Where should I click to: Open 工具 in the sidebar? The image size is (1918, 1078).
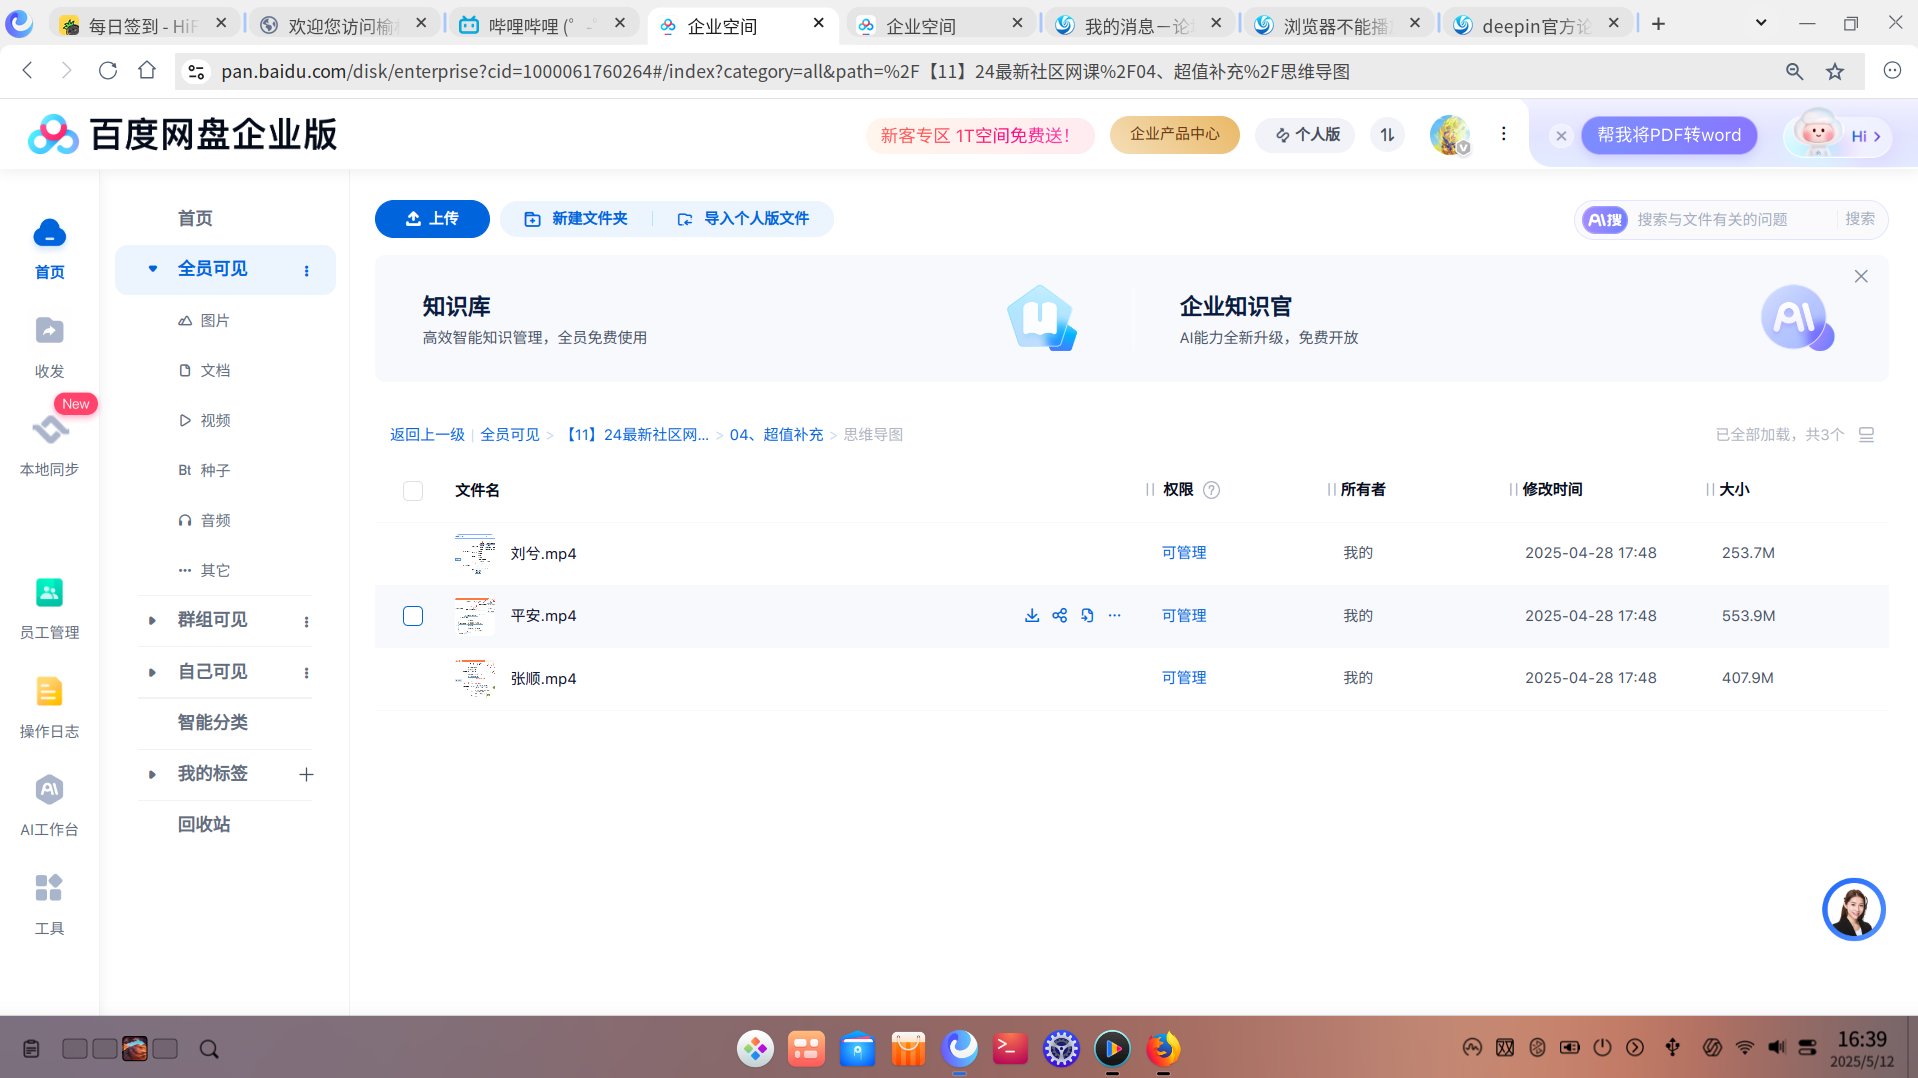(x=49, y=903)
